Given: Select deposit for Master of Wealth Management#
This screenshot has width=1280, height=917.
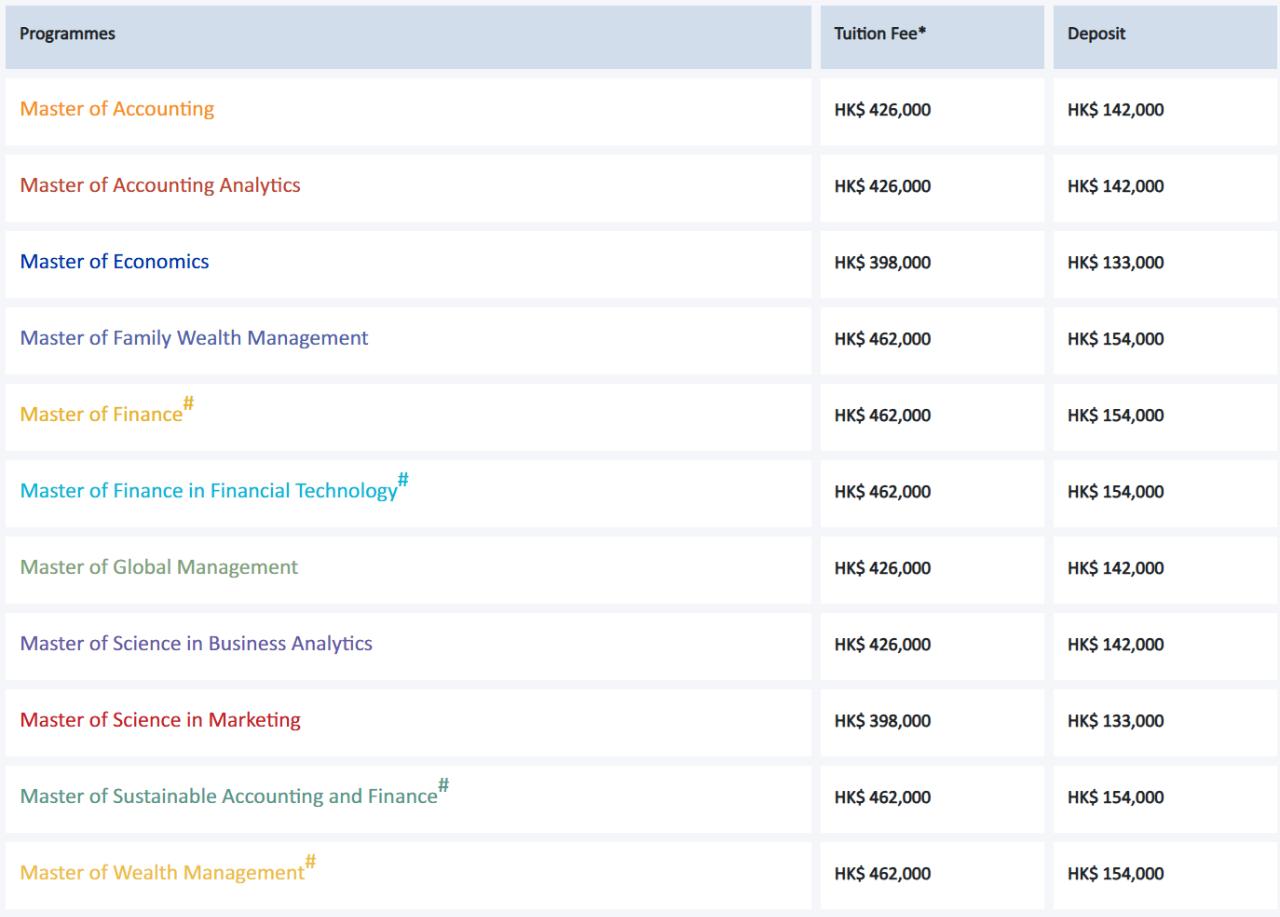Looking at the screenshot, I should (1115, 874).
